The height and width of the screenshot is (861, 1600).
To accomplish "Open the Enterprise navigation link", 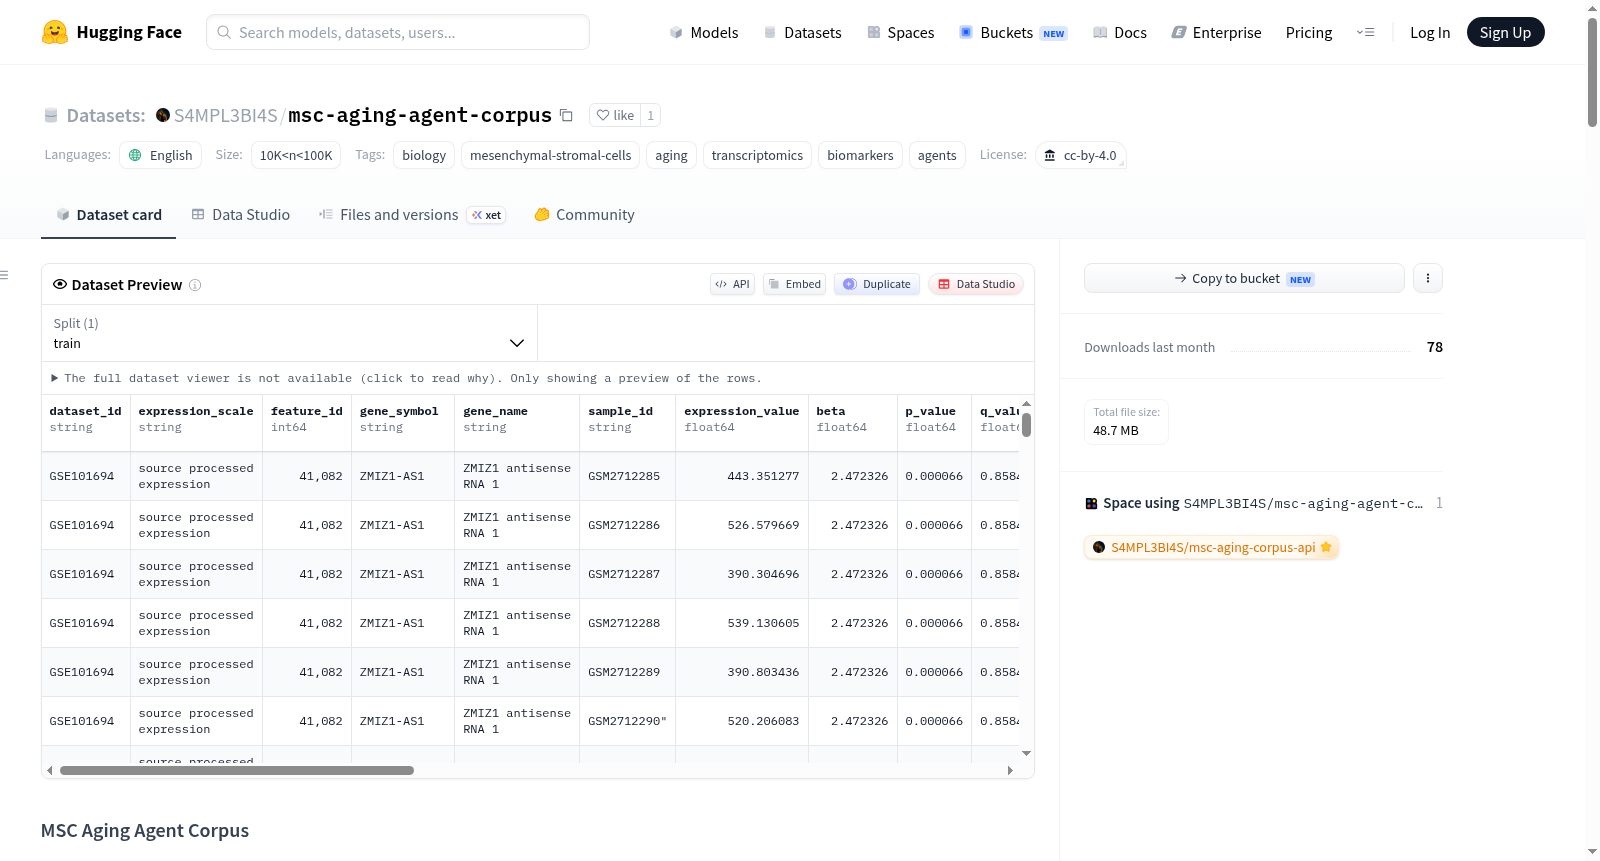I will pos(1216,32).
